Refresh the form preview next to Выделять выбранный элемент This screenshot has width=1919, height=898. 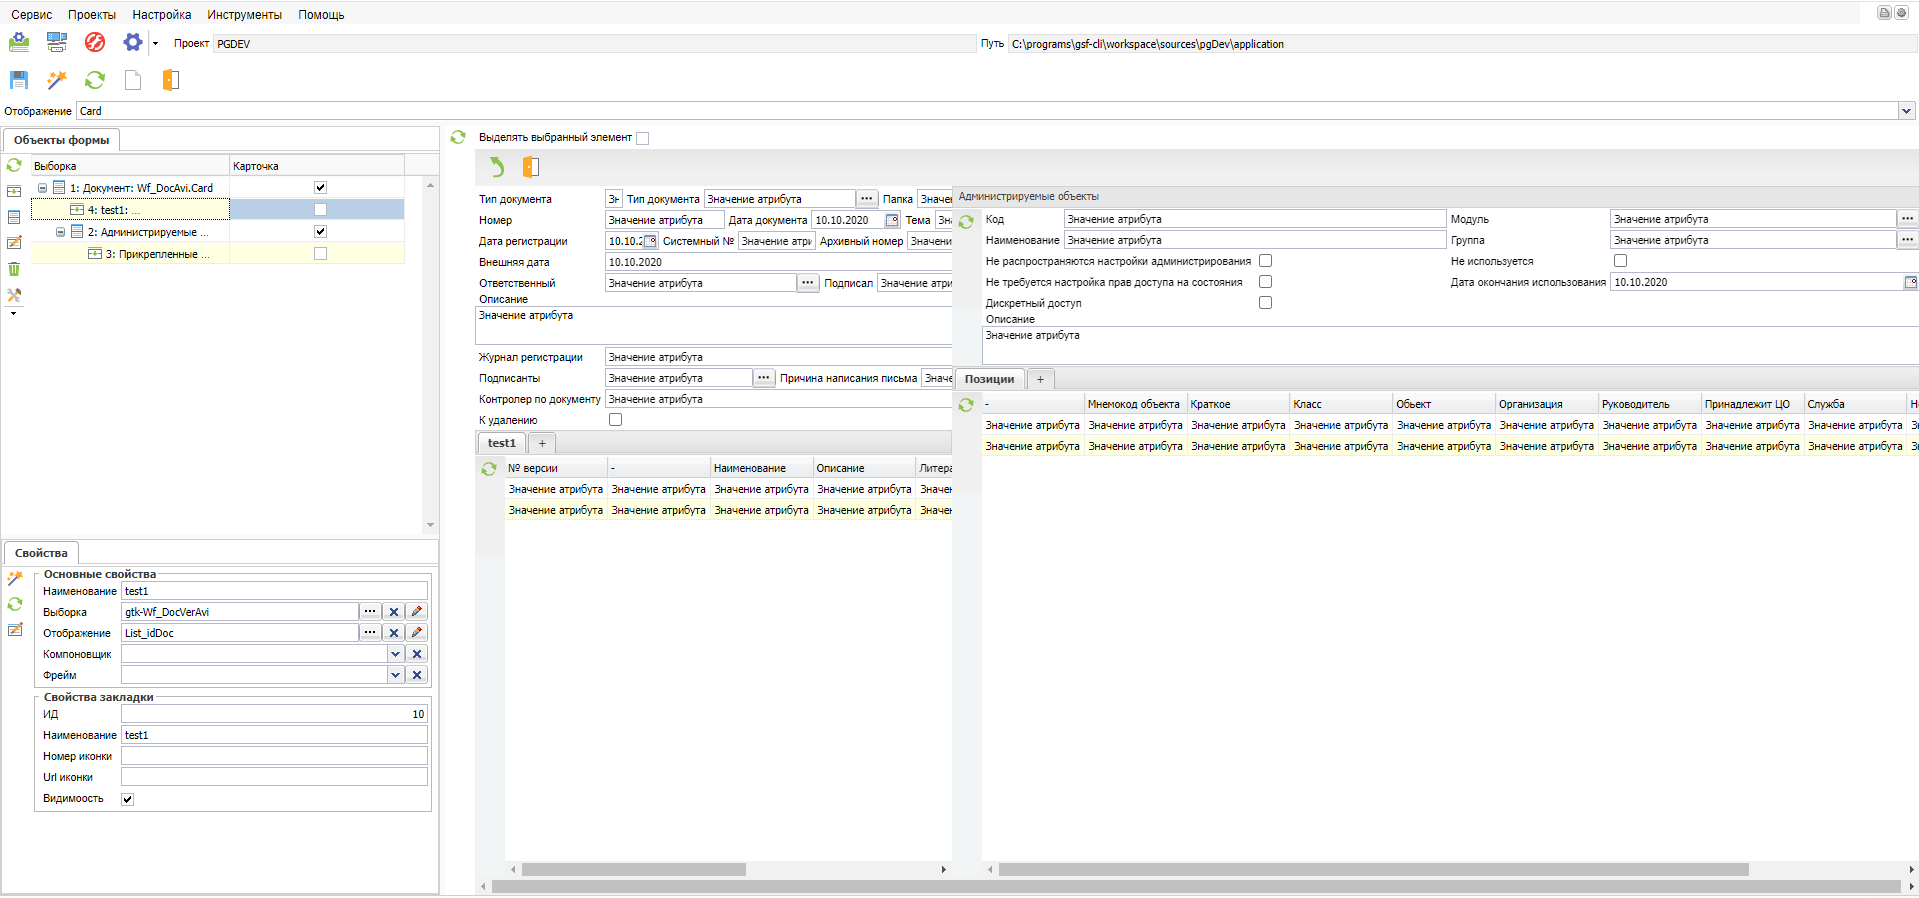click(x=458, y=137)
